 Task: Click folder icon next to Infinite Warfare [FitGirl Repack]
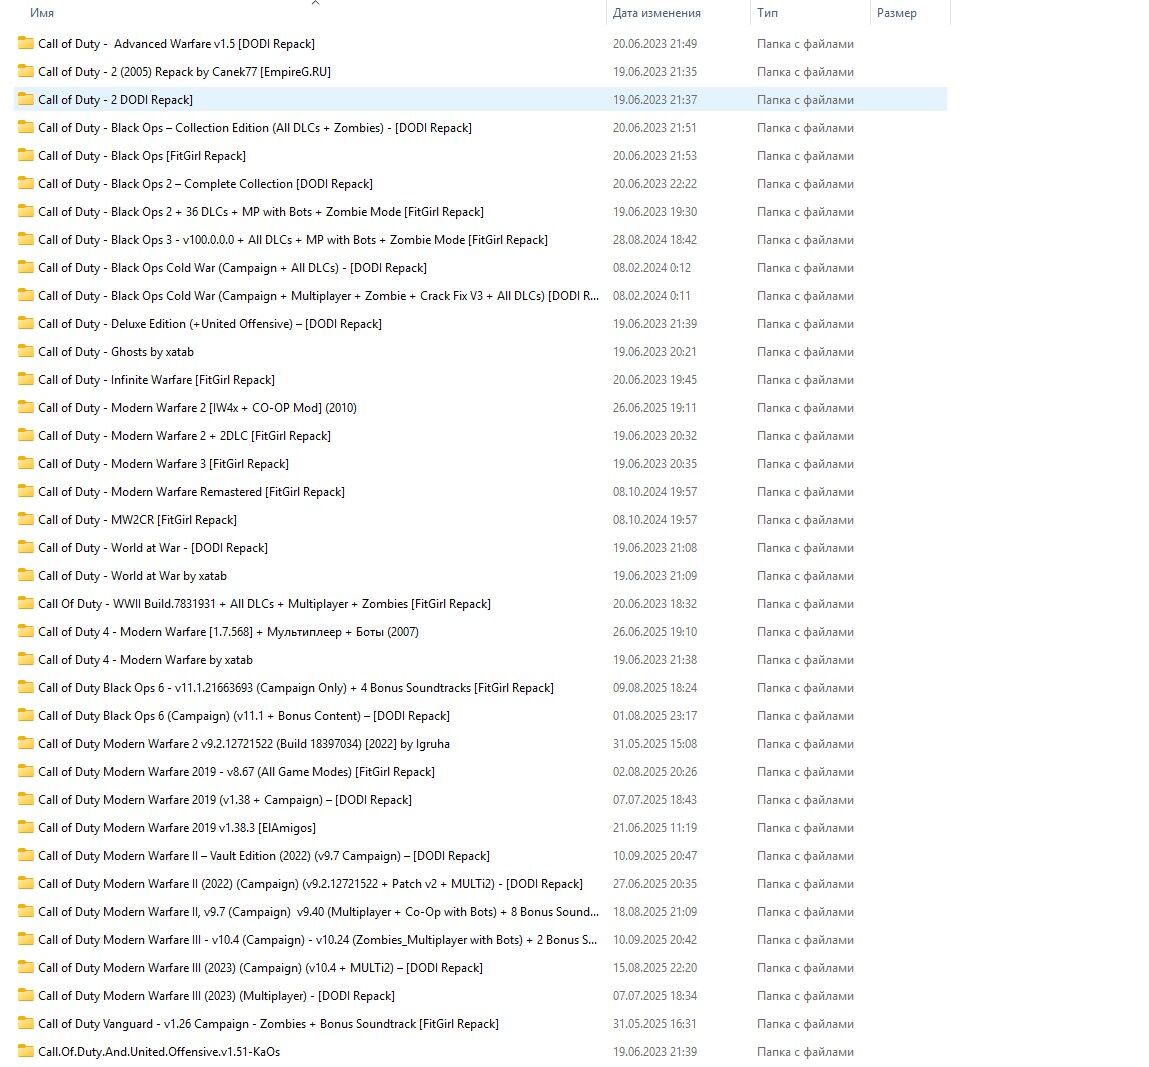point(25,380)
